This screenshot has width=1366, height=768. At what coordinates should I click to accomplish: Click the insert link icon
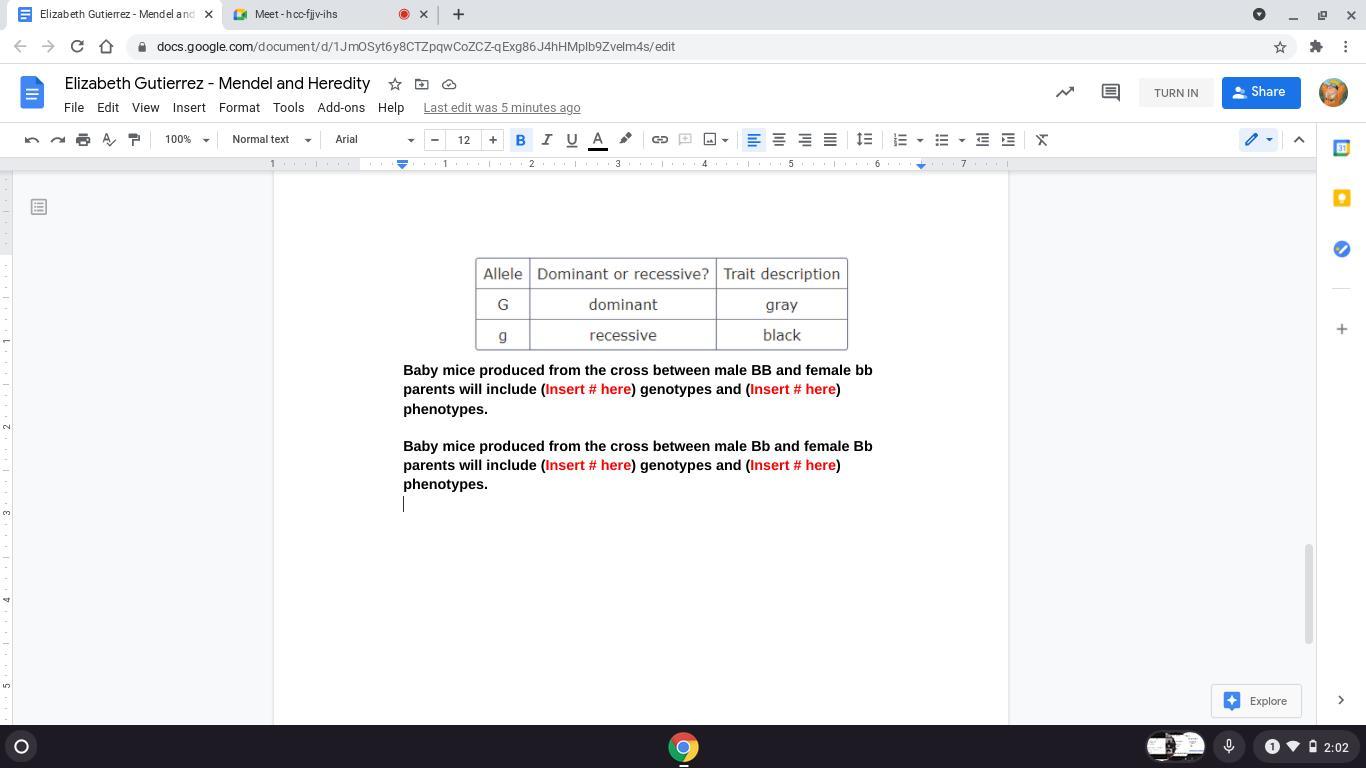tap(659, 140)
